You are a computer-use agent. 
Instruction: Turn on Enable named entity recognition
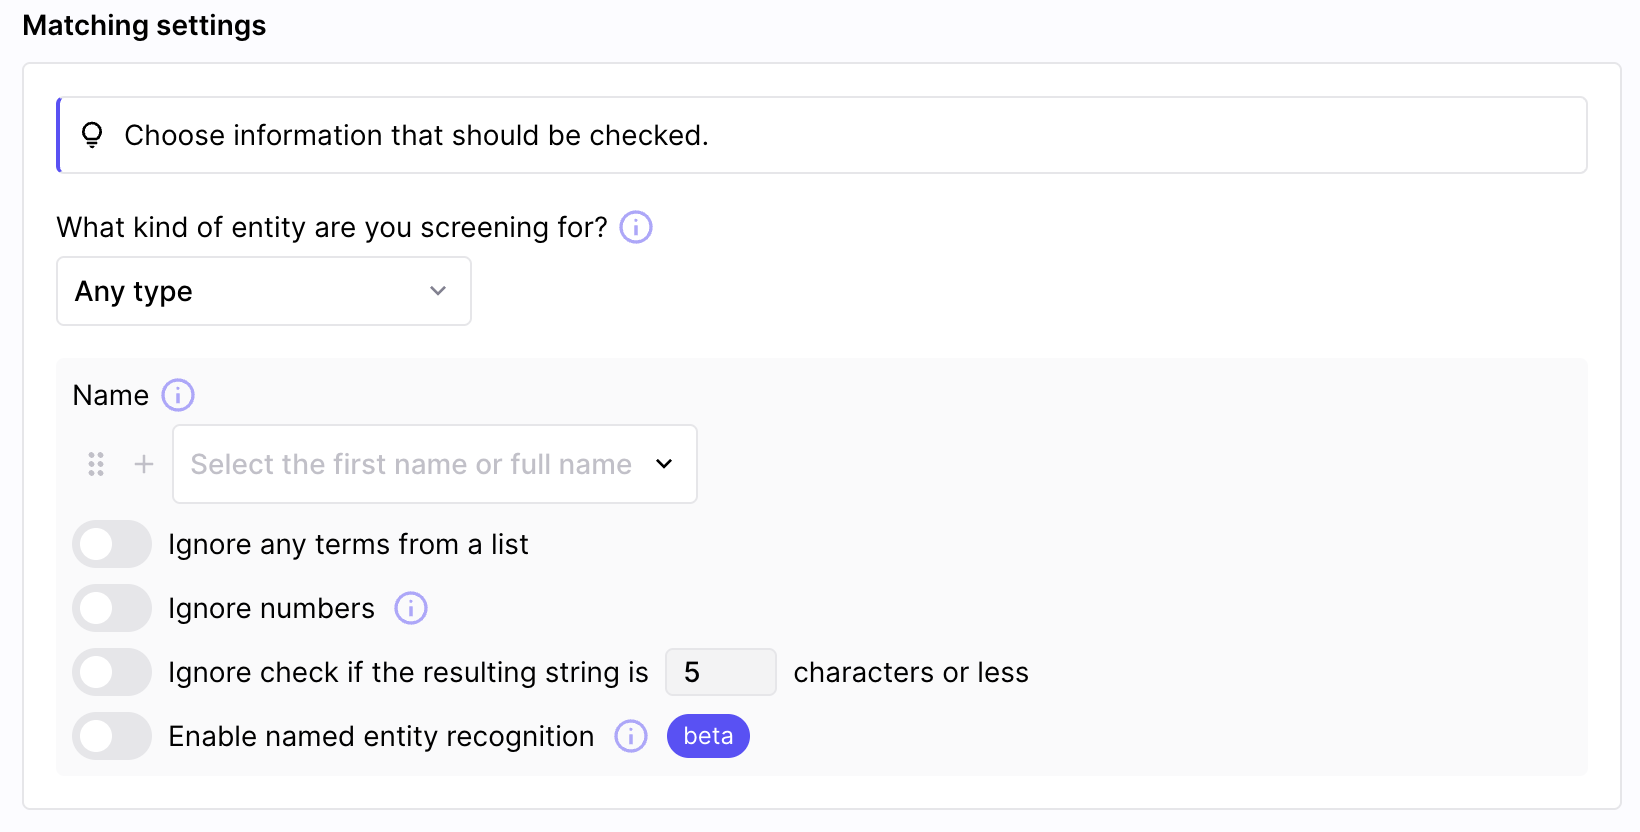point(112,736)
